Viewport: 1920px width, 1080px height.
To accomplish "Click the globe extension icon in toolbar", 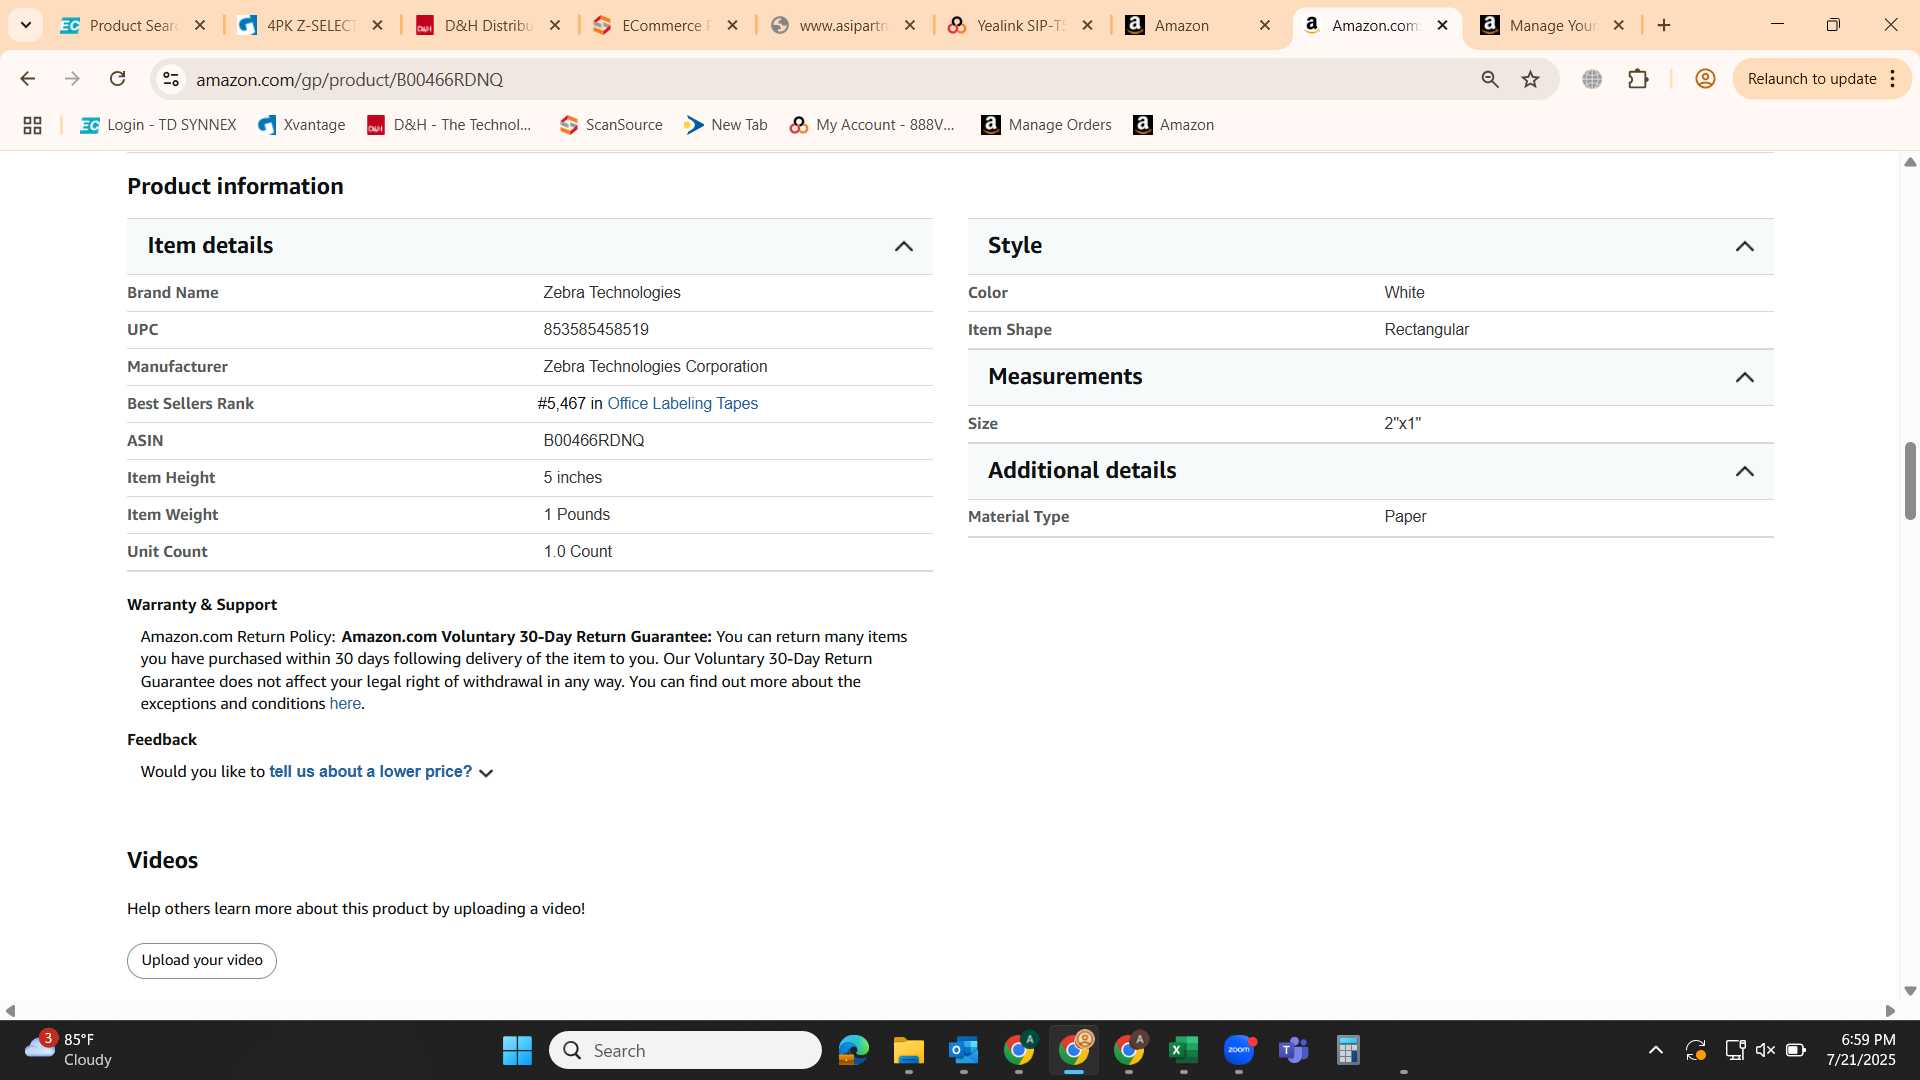I will pos(1592,79).
